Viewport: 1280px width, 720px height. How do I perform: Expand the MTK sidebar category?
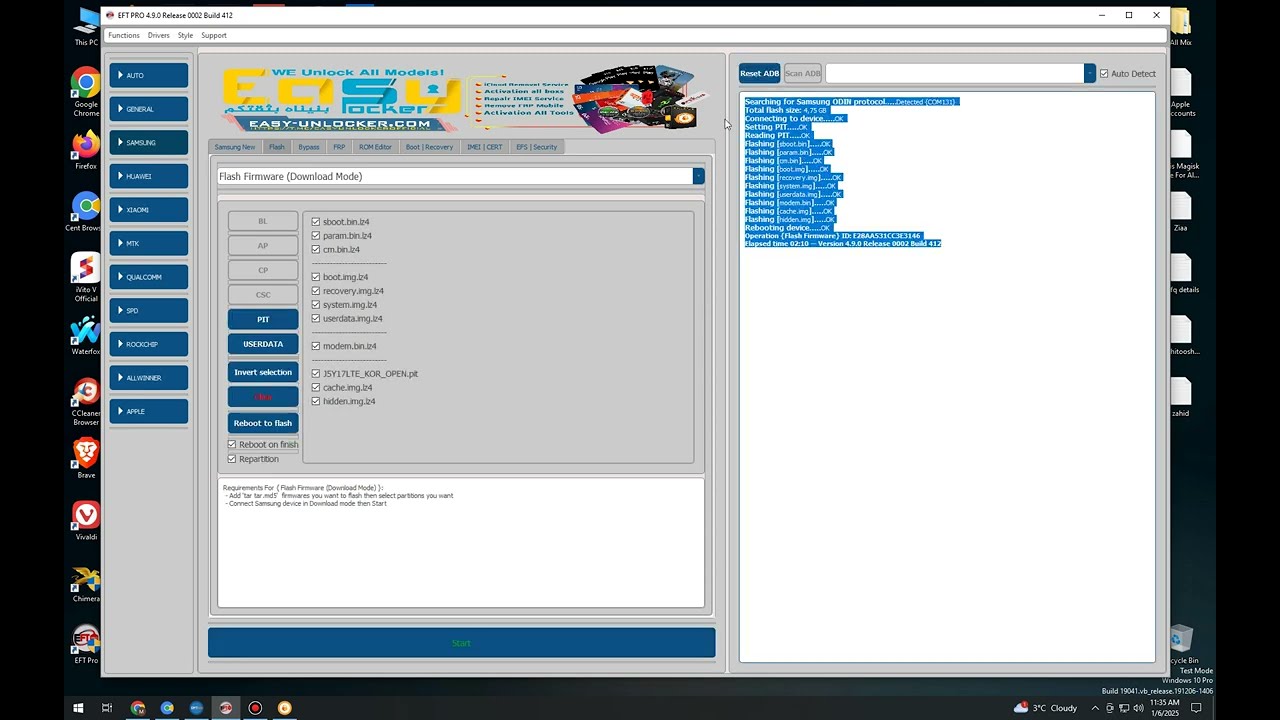(x=149, y=243)
